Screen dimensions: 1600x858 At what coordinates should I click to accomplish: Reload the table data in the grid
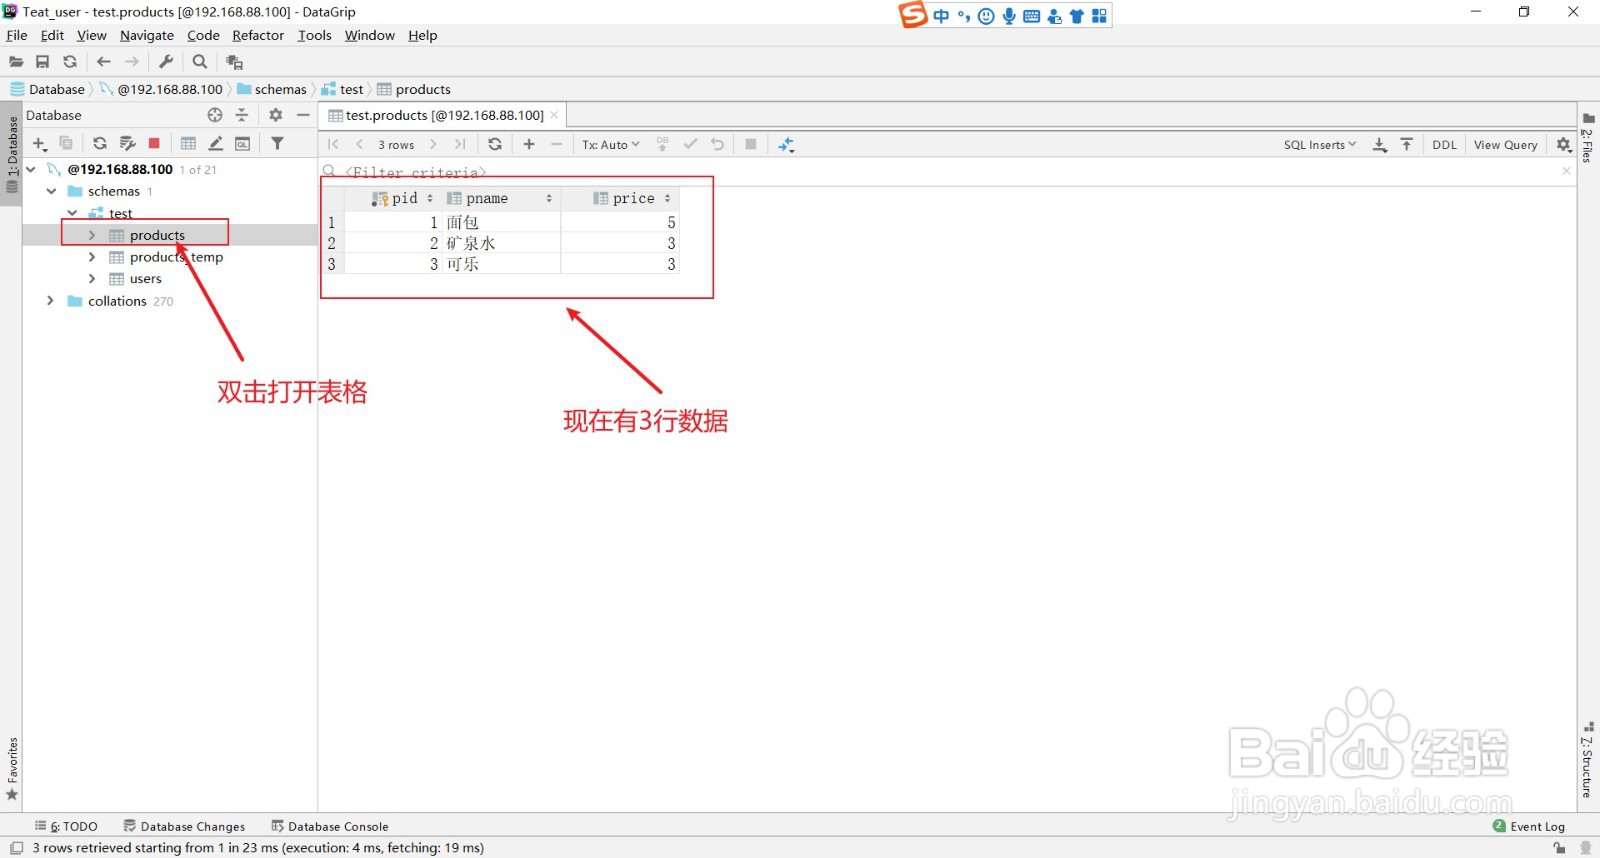tap(495, 144)
